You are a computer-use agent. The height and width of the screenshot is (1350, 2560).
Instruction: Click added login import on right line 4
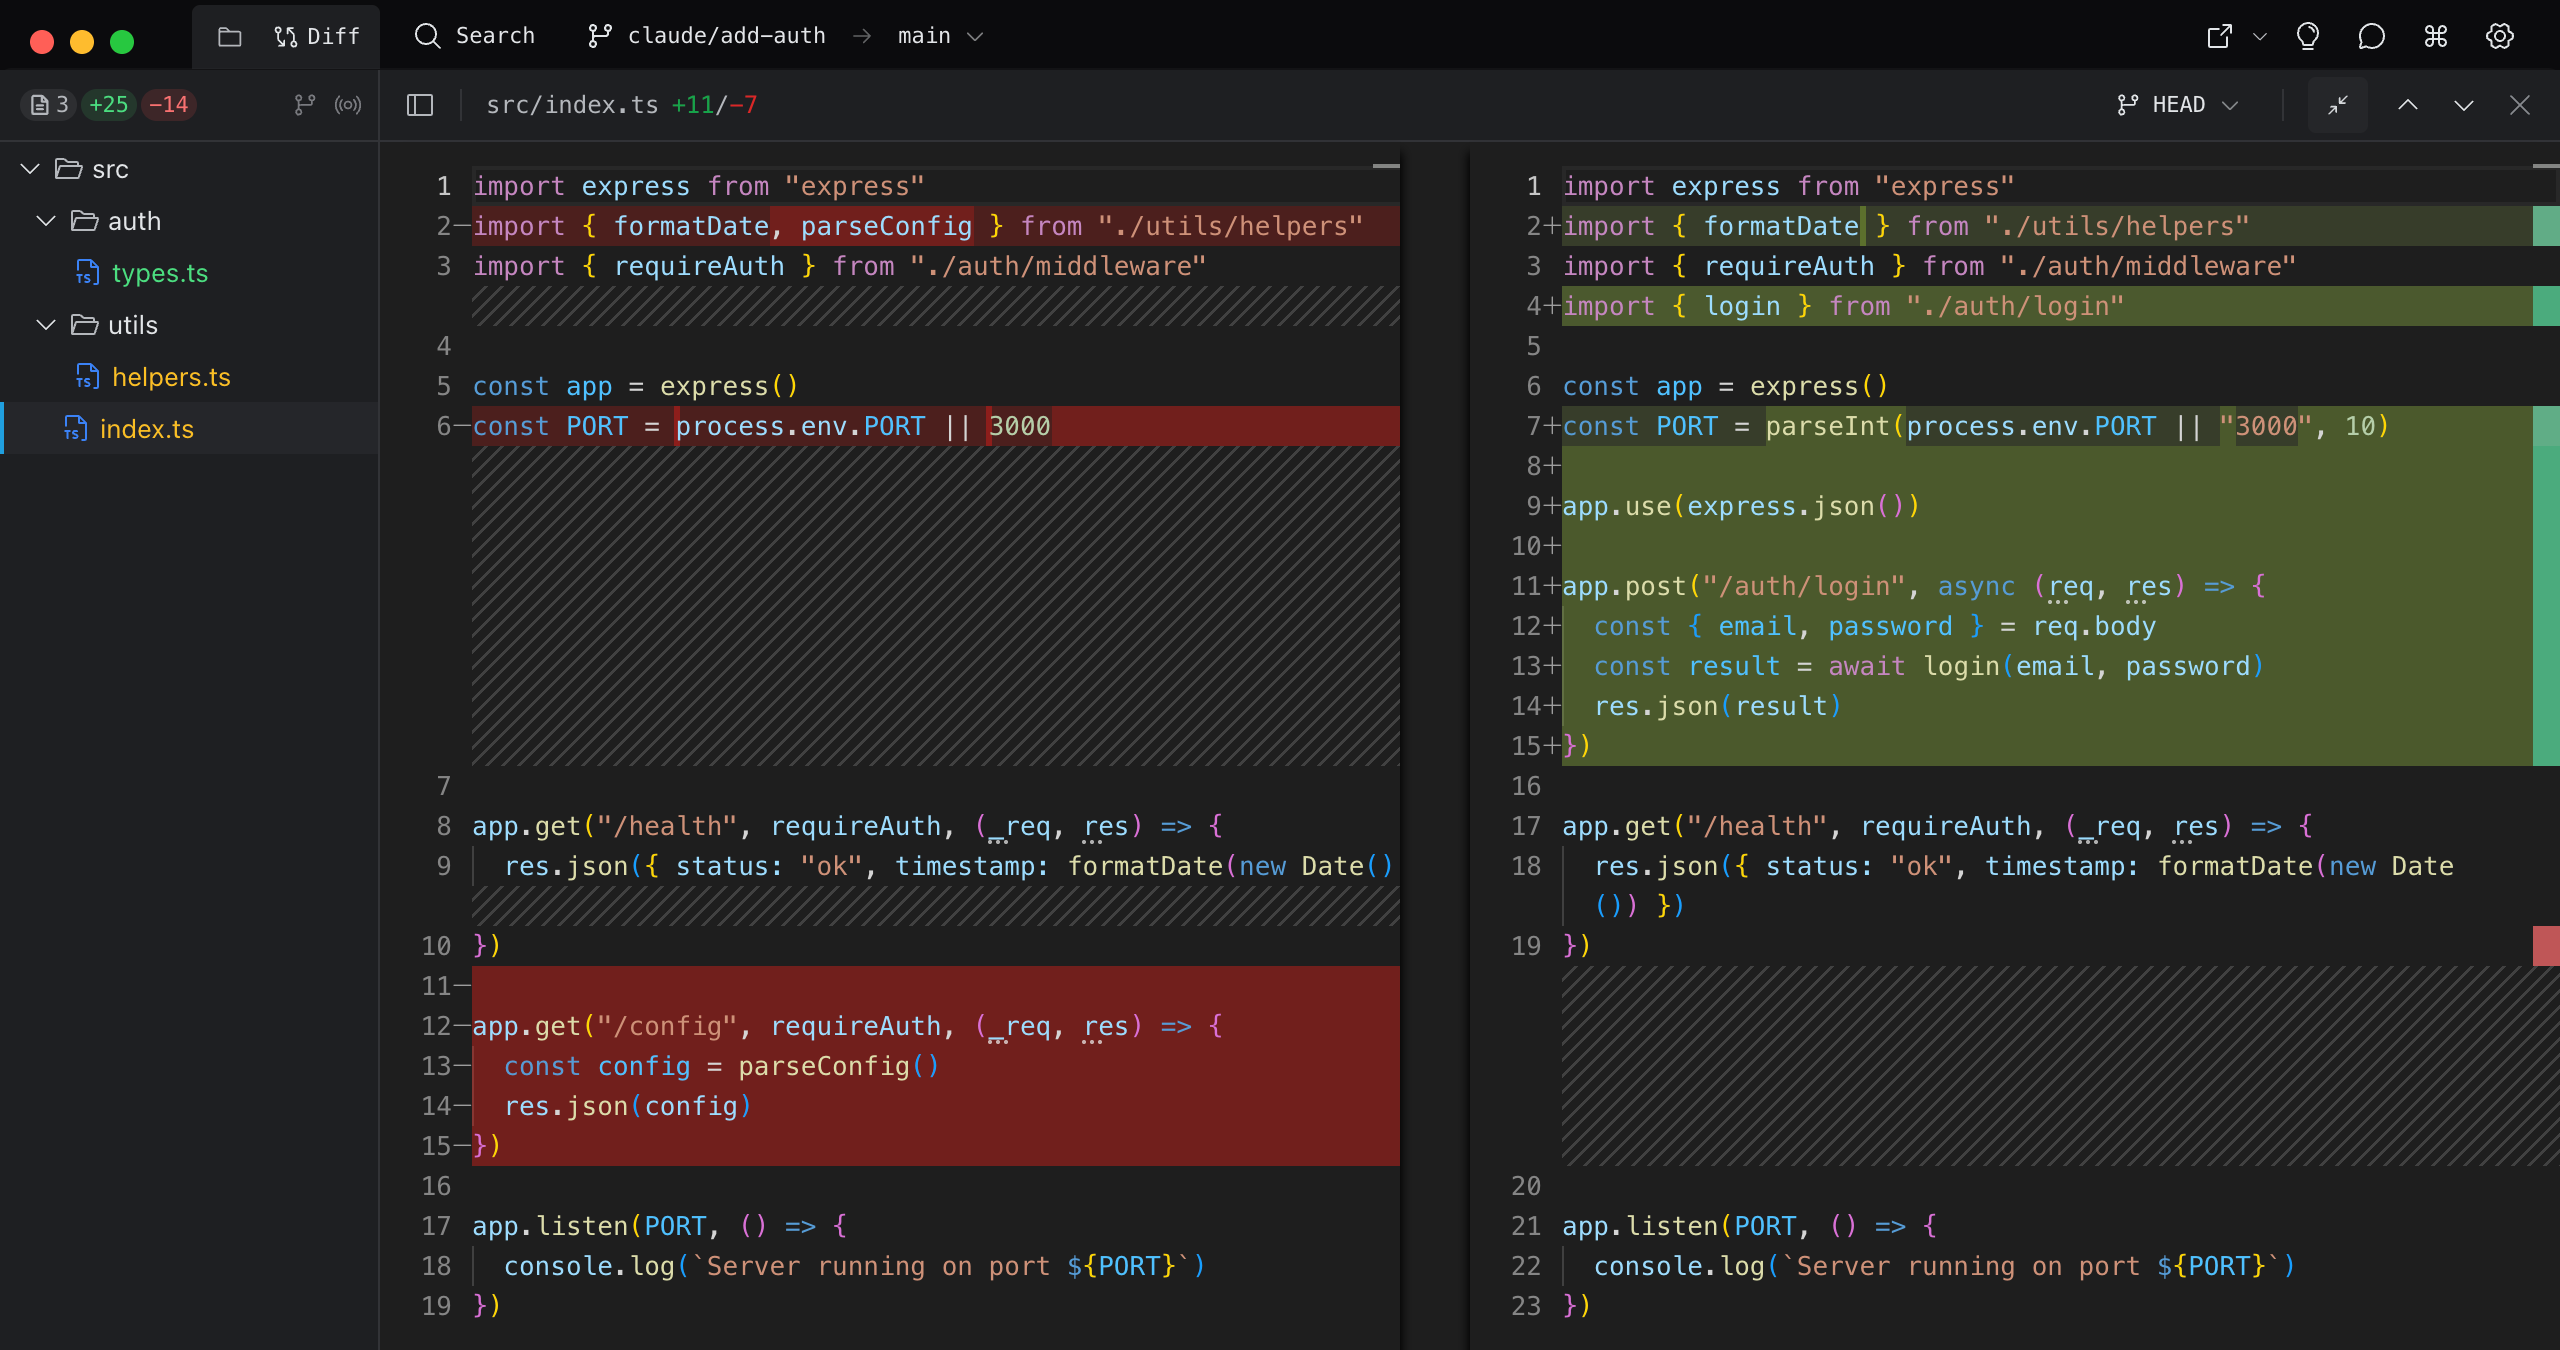pyautogui.click(x=2046, y=306)
